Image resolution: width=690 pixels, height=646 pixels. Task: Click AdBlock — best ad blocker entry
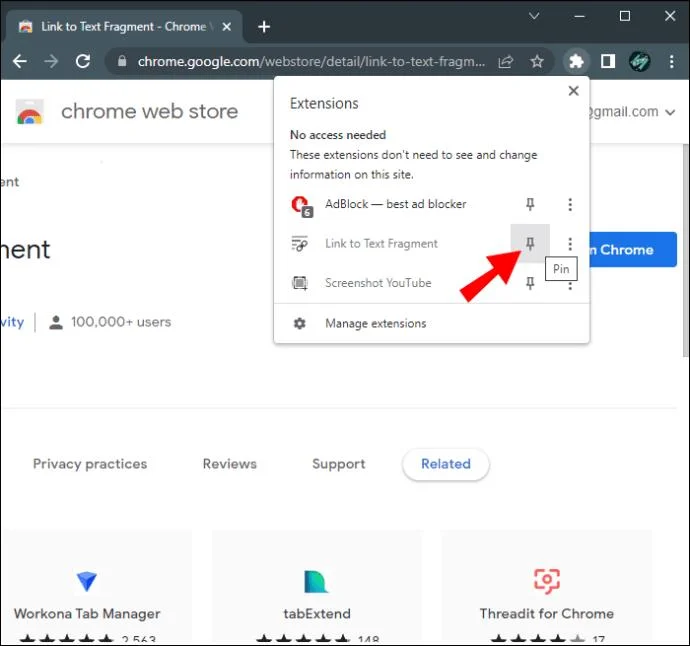(x=396, y=204)
